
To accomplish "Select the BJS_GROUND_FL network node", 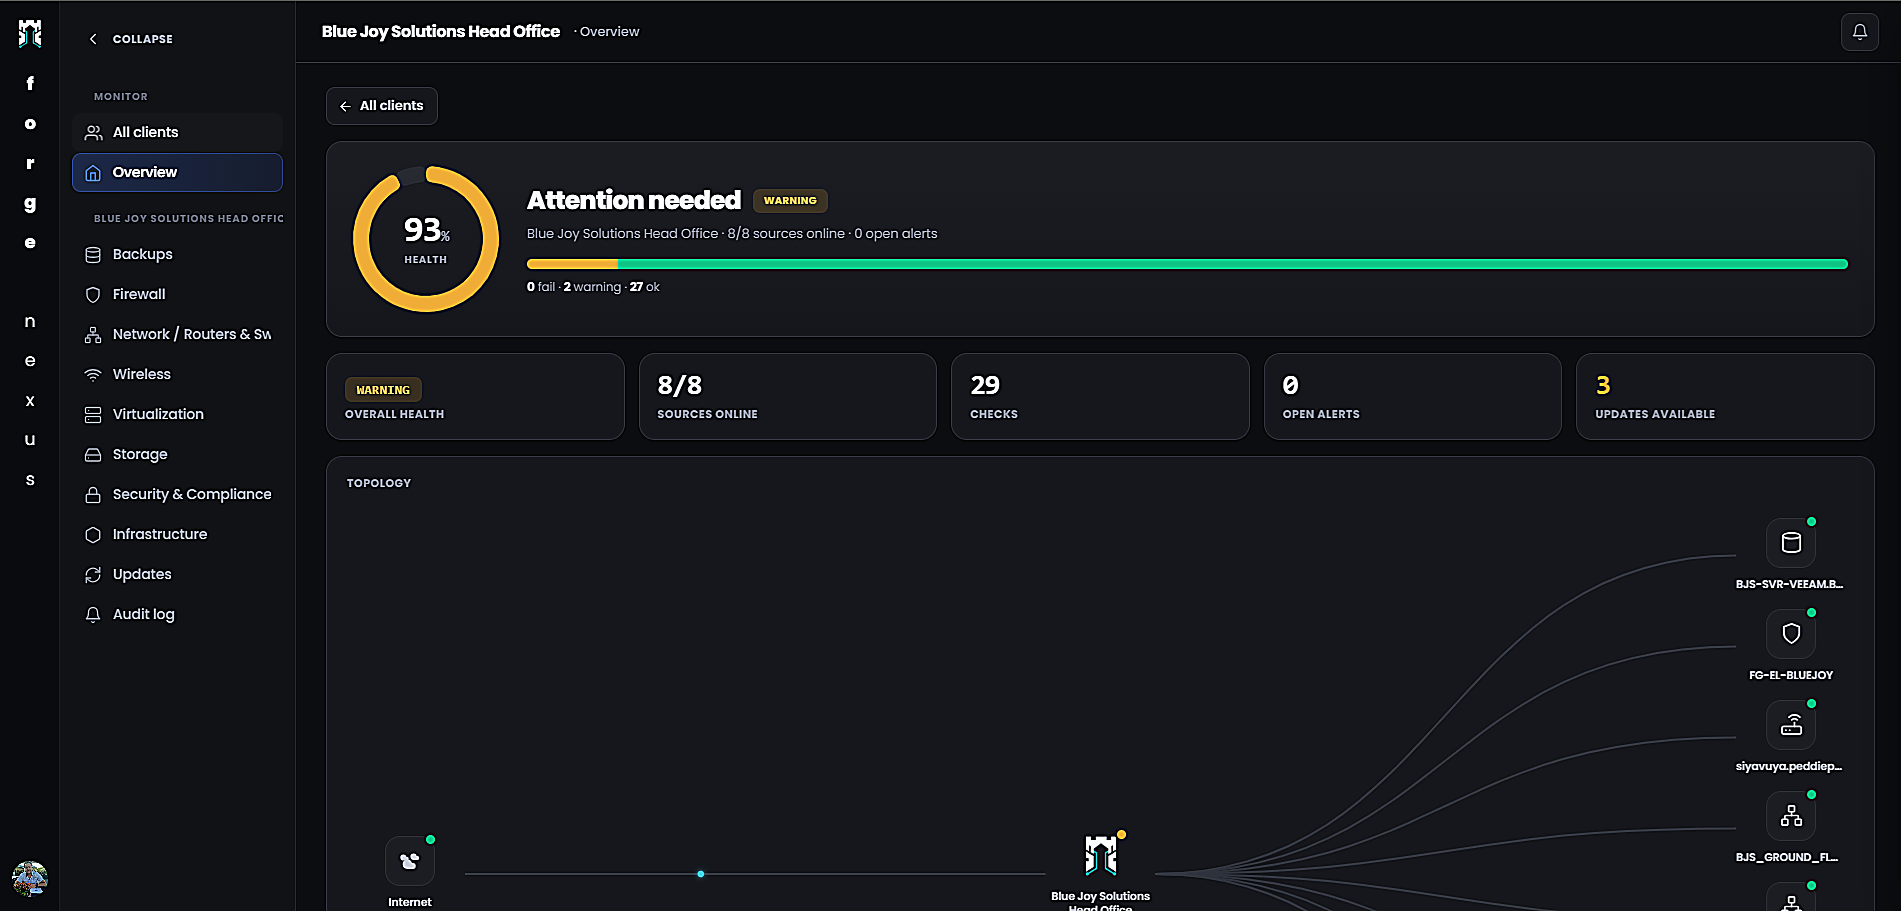I will [x=1791, y=816].
